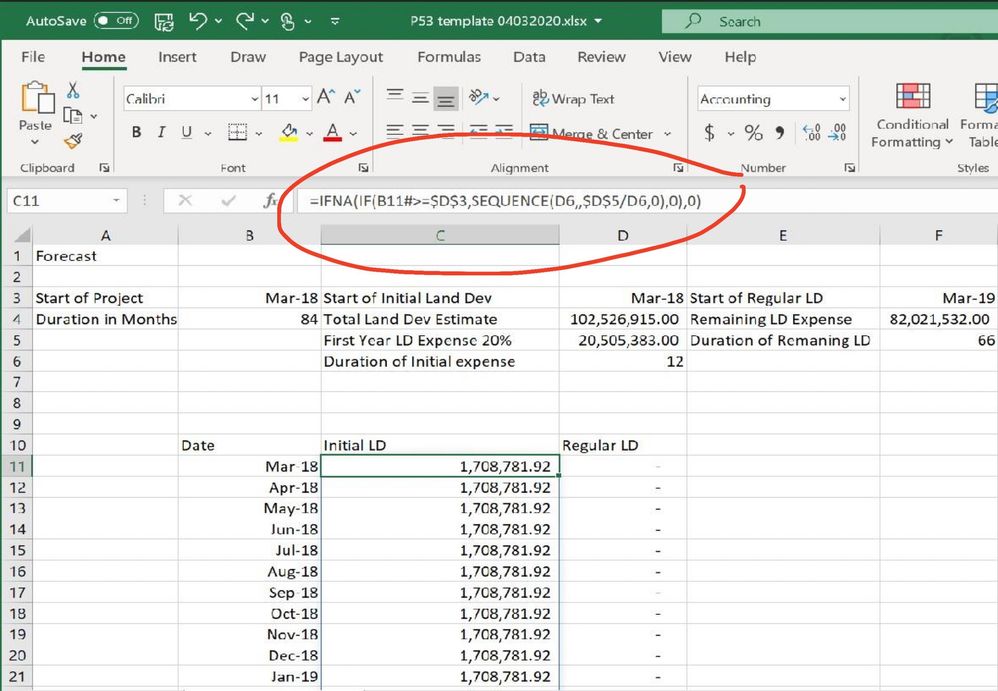Toggle Bold formatting
Screen dimensions: 998x691
pos(136,133)
